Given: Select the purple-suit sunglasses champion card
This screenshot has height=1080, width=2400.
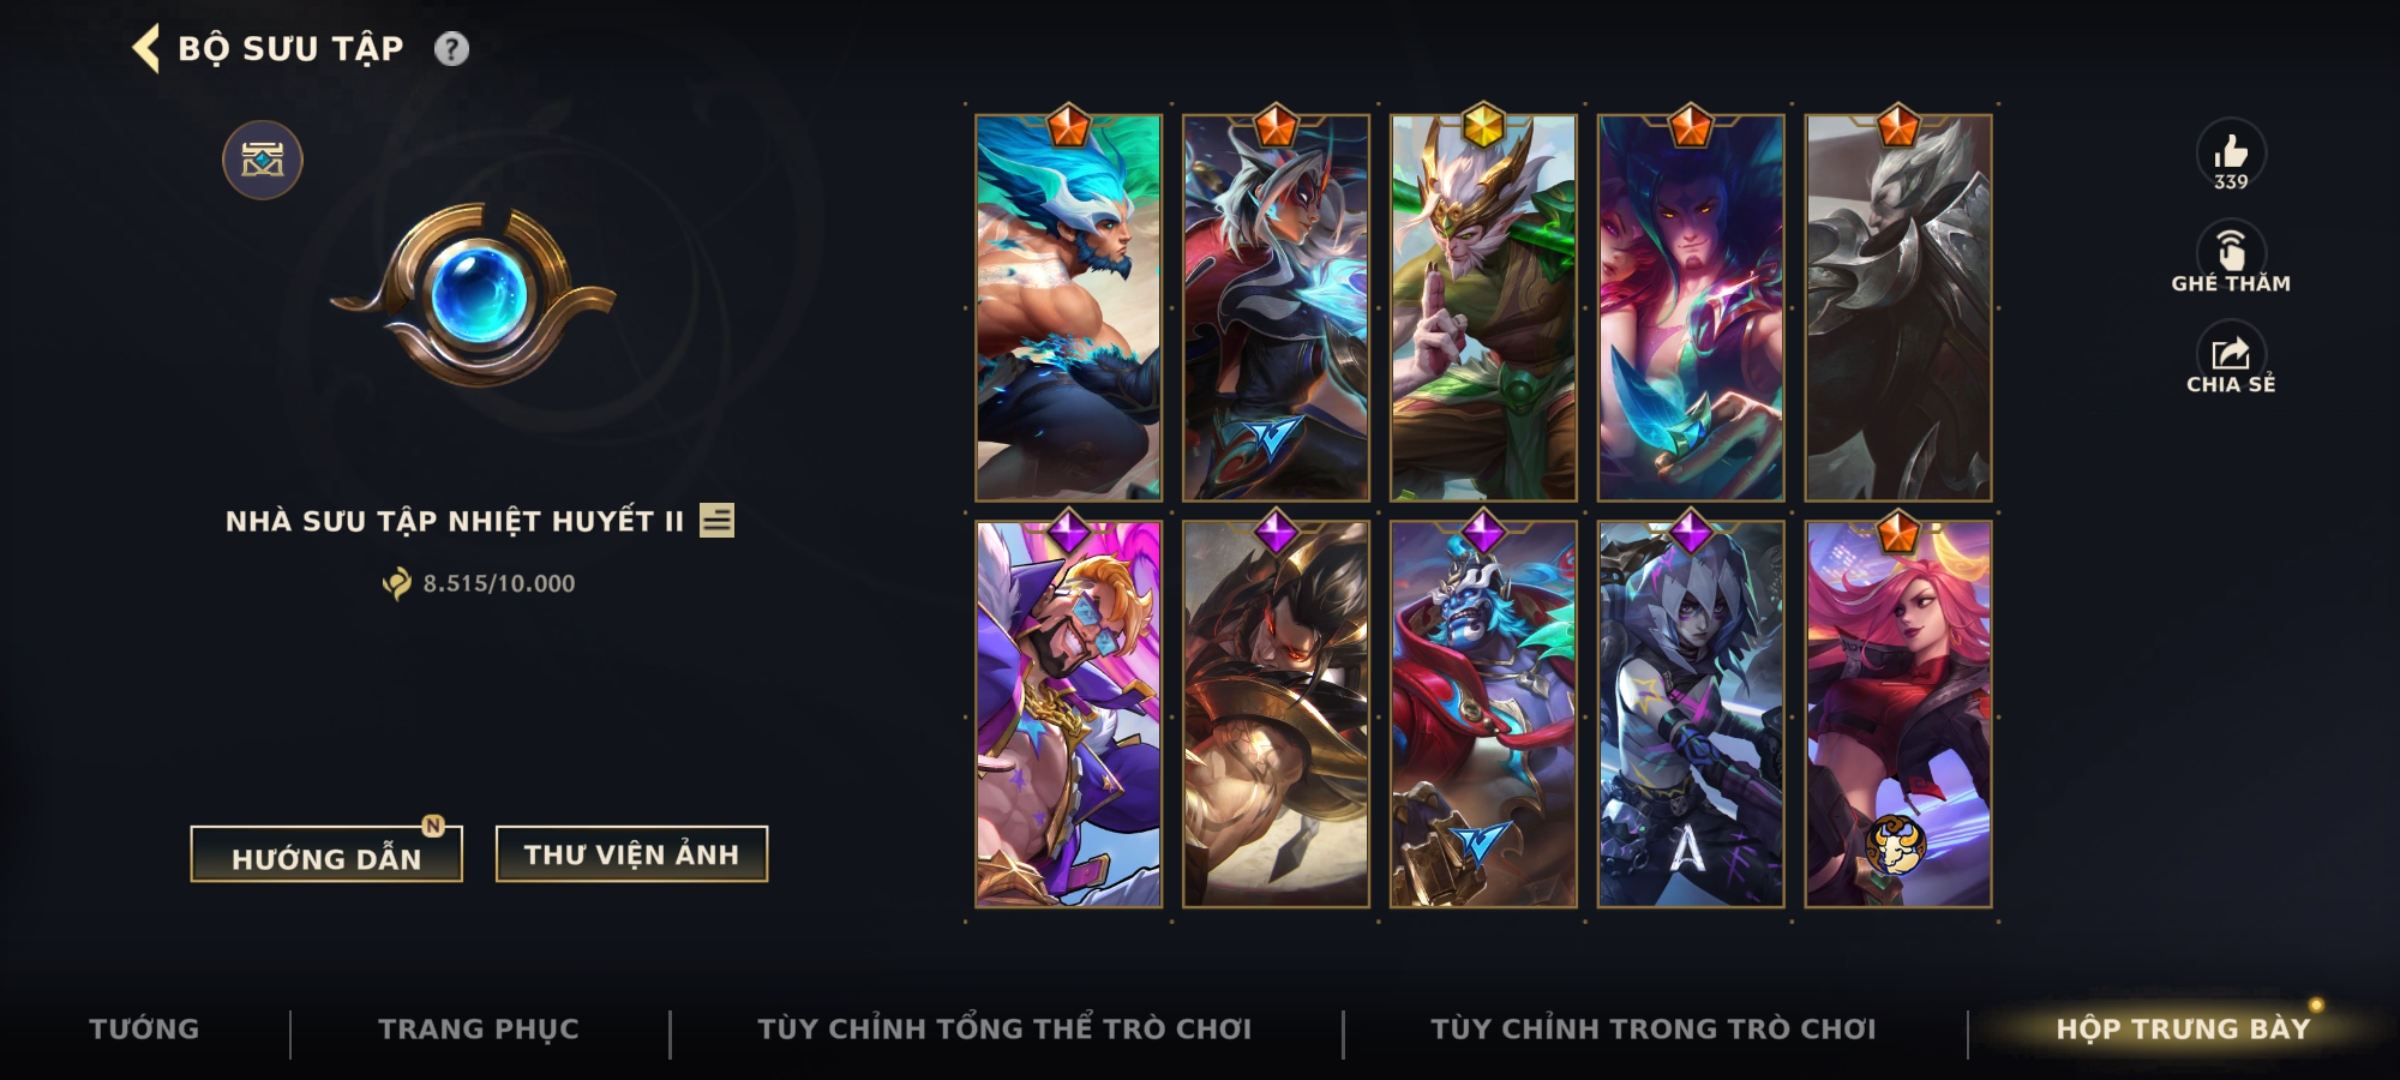Looking at the screenshot, I should (x=1068, y=714).
